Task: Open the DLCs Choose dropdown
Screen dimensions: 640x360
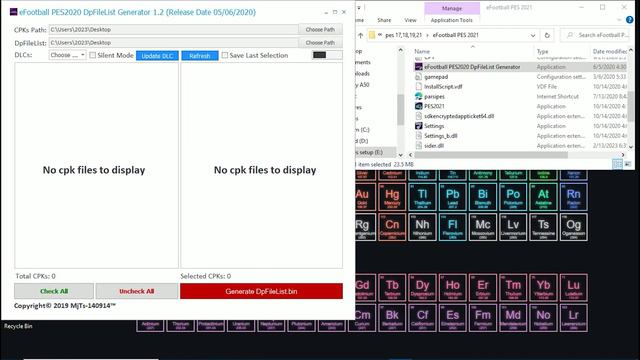Action: point(67,55)
